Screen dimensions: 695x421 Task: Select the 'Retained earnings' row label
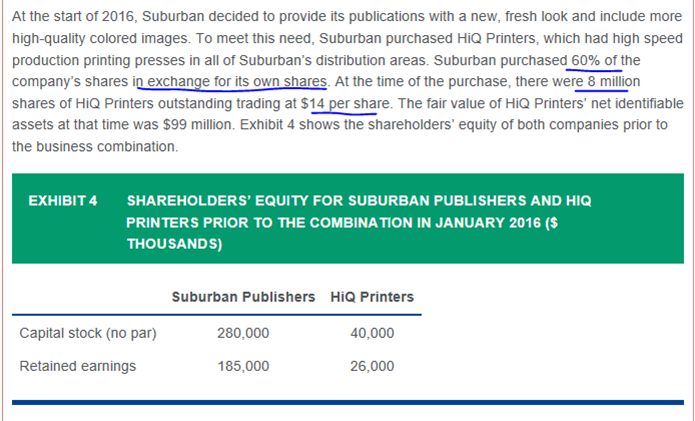pyautogui.click(x=78, y=366)
